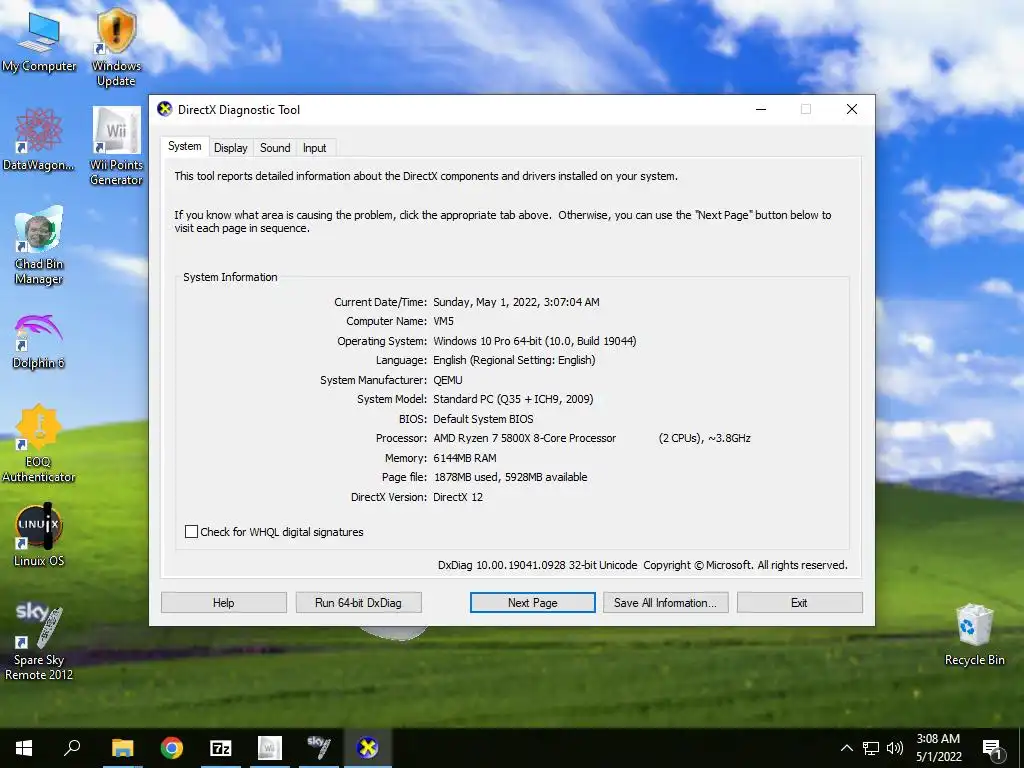The image size is (1024, 768).
Task: Select the Recycle Bin on the desktop
Action: click(x=974, y=635)
